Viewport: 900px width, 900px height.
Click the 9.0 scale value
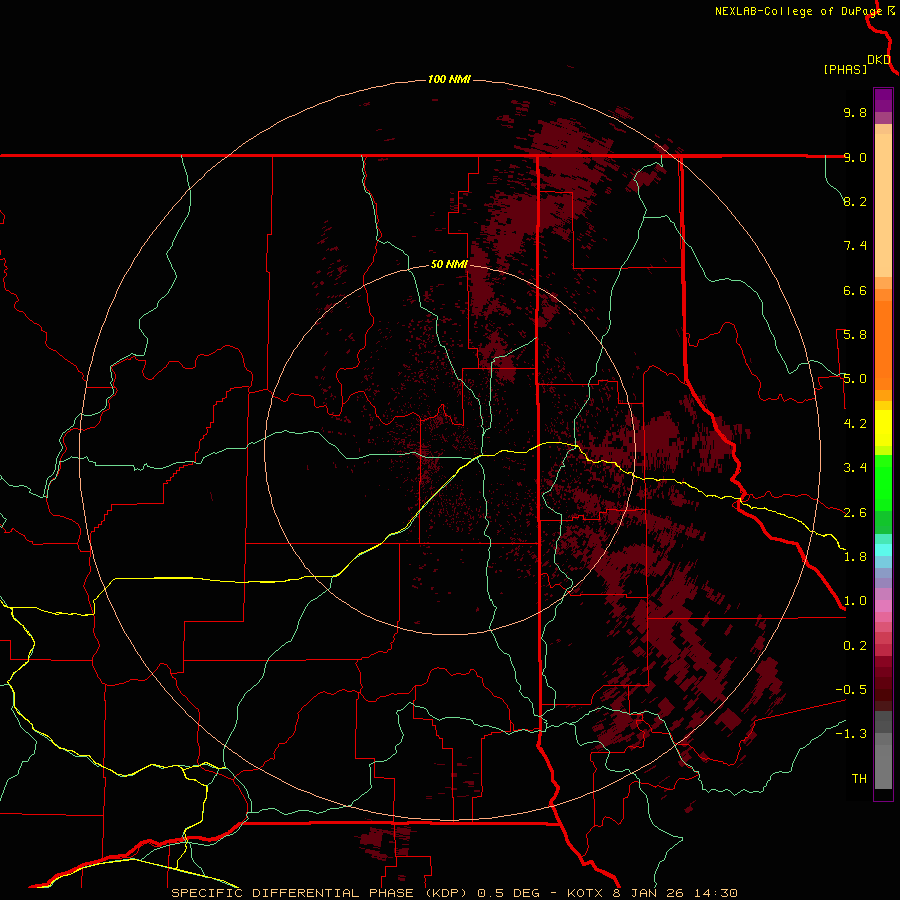click(855, 157)
